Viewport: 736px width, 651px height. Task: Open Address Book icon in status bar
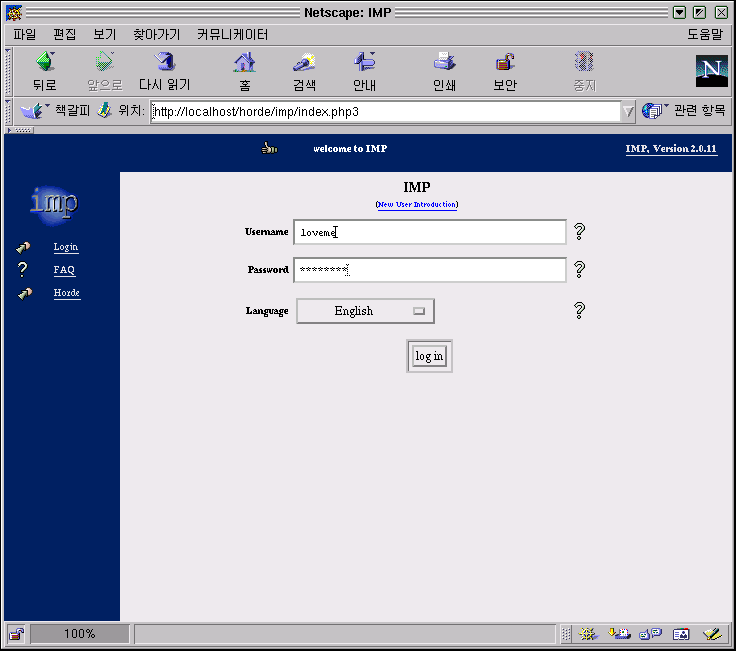[x=681, y=634]
